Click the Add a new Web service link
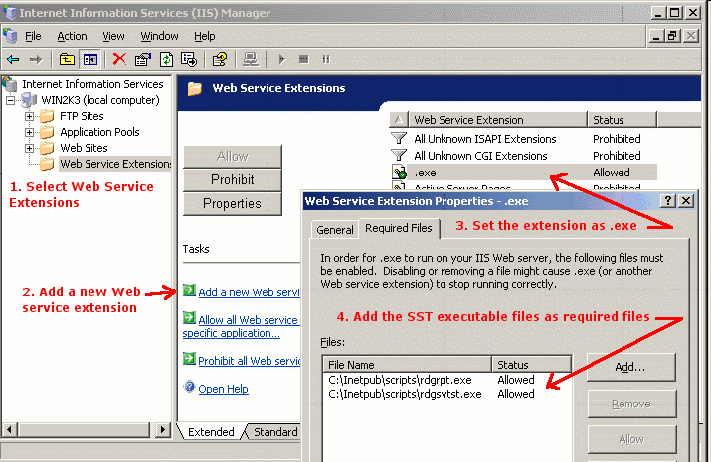This screenshot has width=711, height=462. pos(249,292)
